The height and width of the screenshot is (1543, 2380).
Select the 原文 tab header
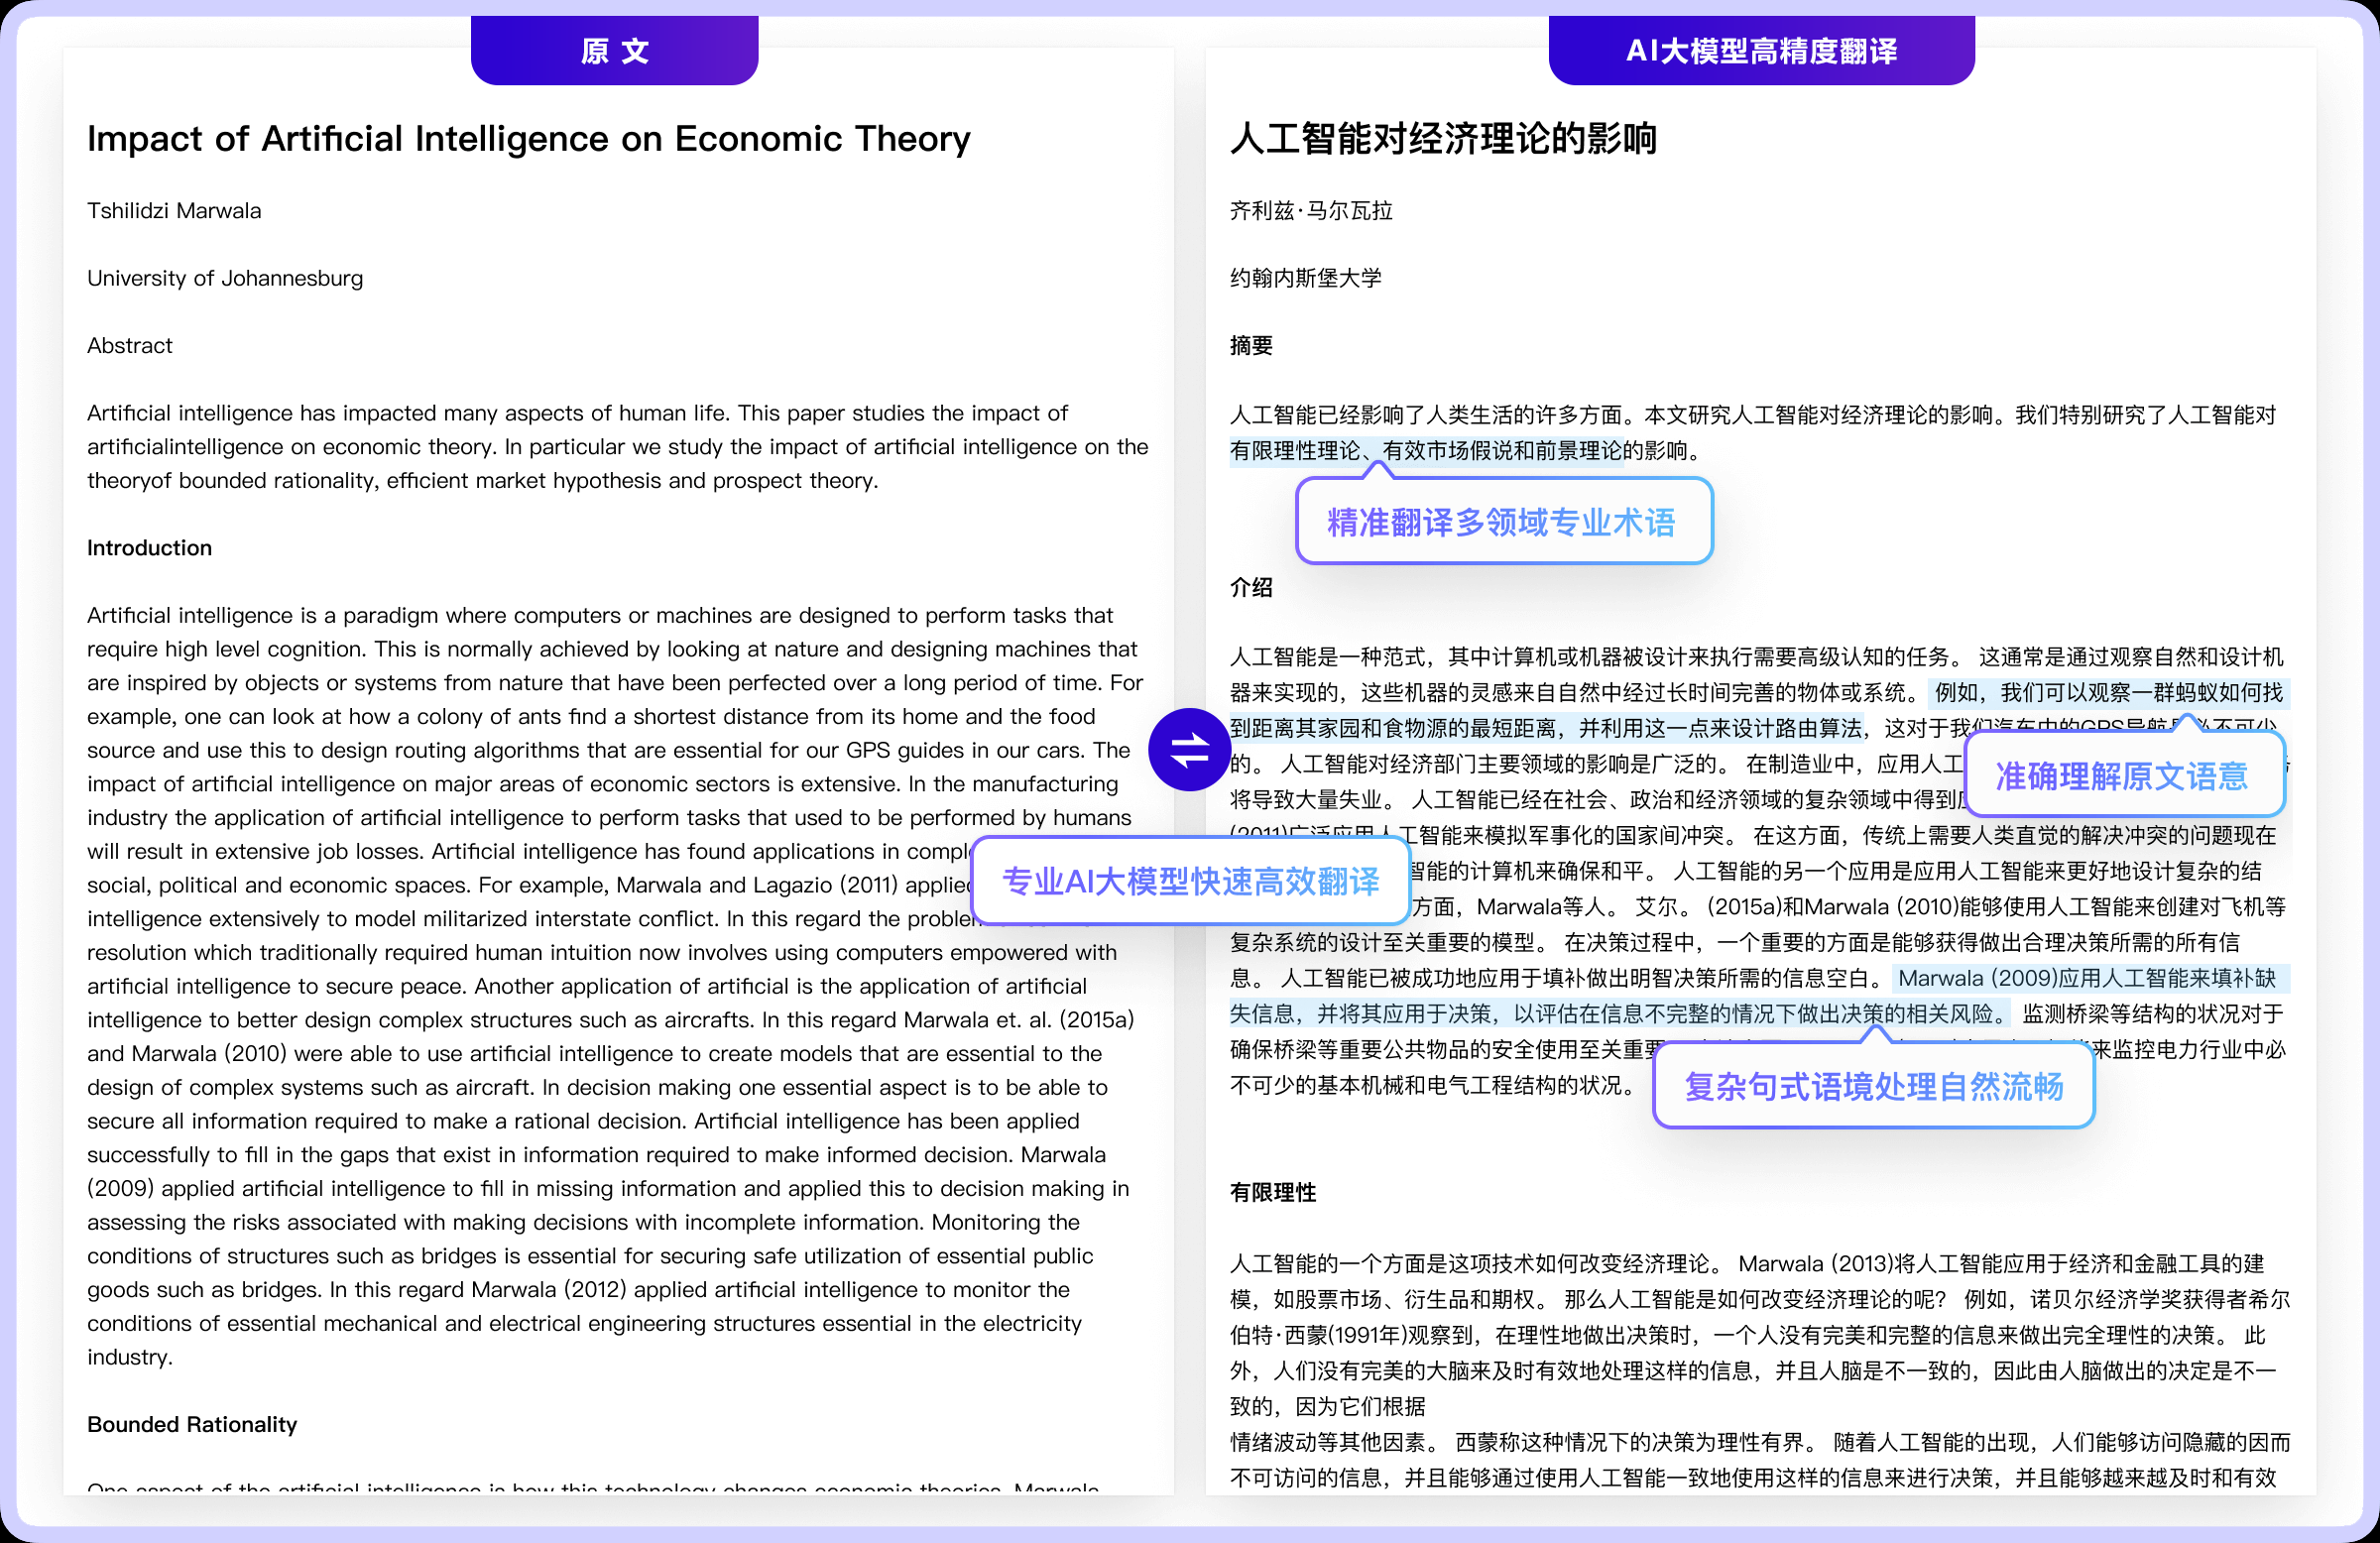click(x=614, y=51)
